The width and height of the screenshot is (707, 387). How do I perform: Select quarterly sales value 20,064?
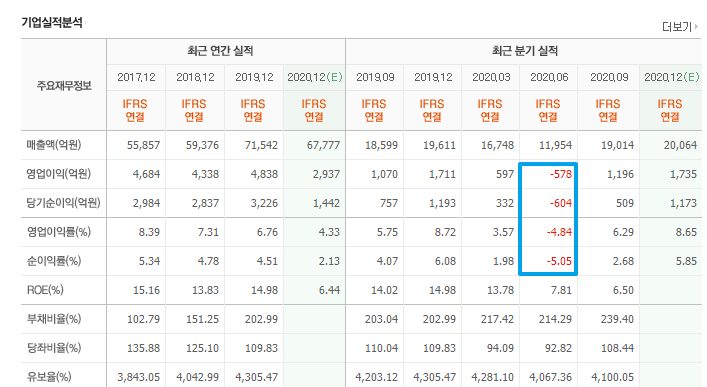click(x=680, y=145)
